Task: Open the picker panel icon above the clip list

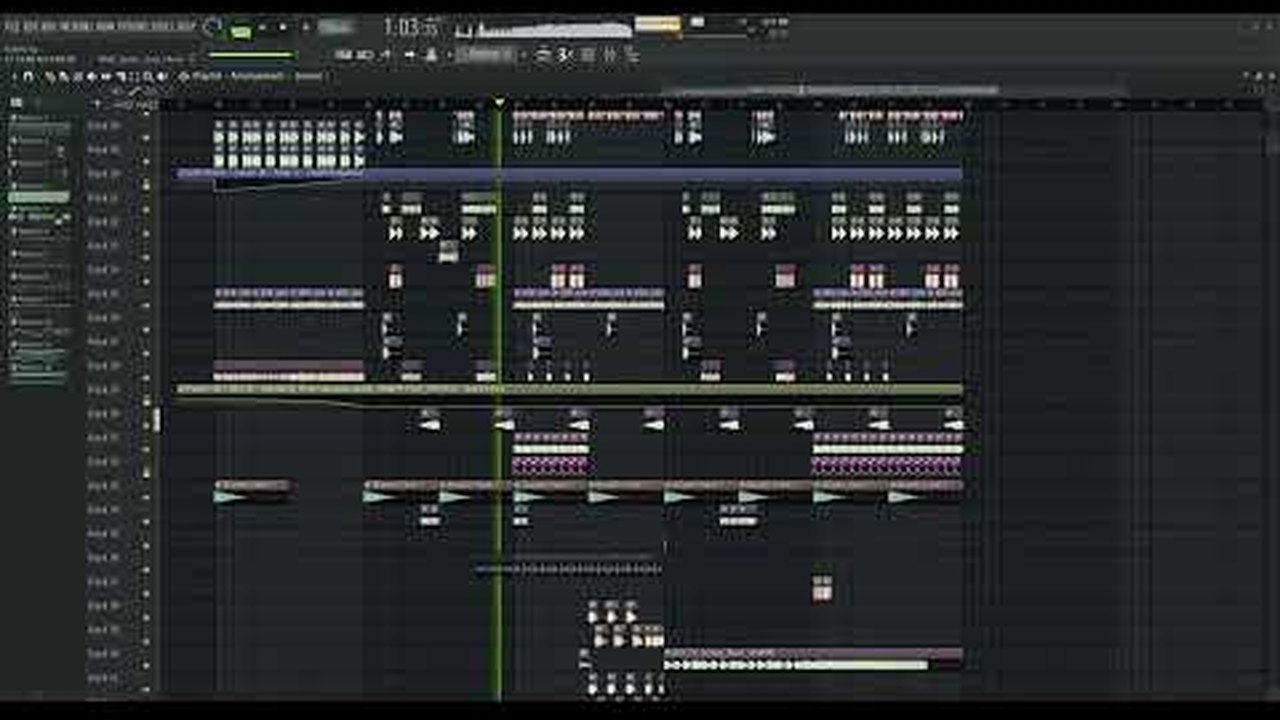Action: tap(16, 102)
